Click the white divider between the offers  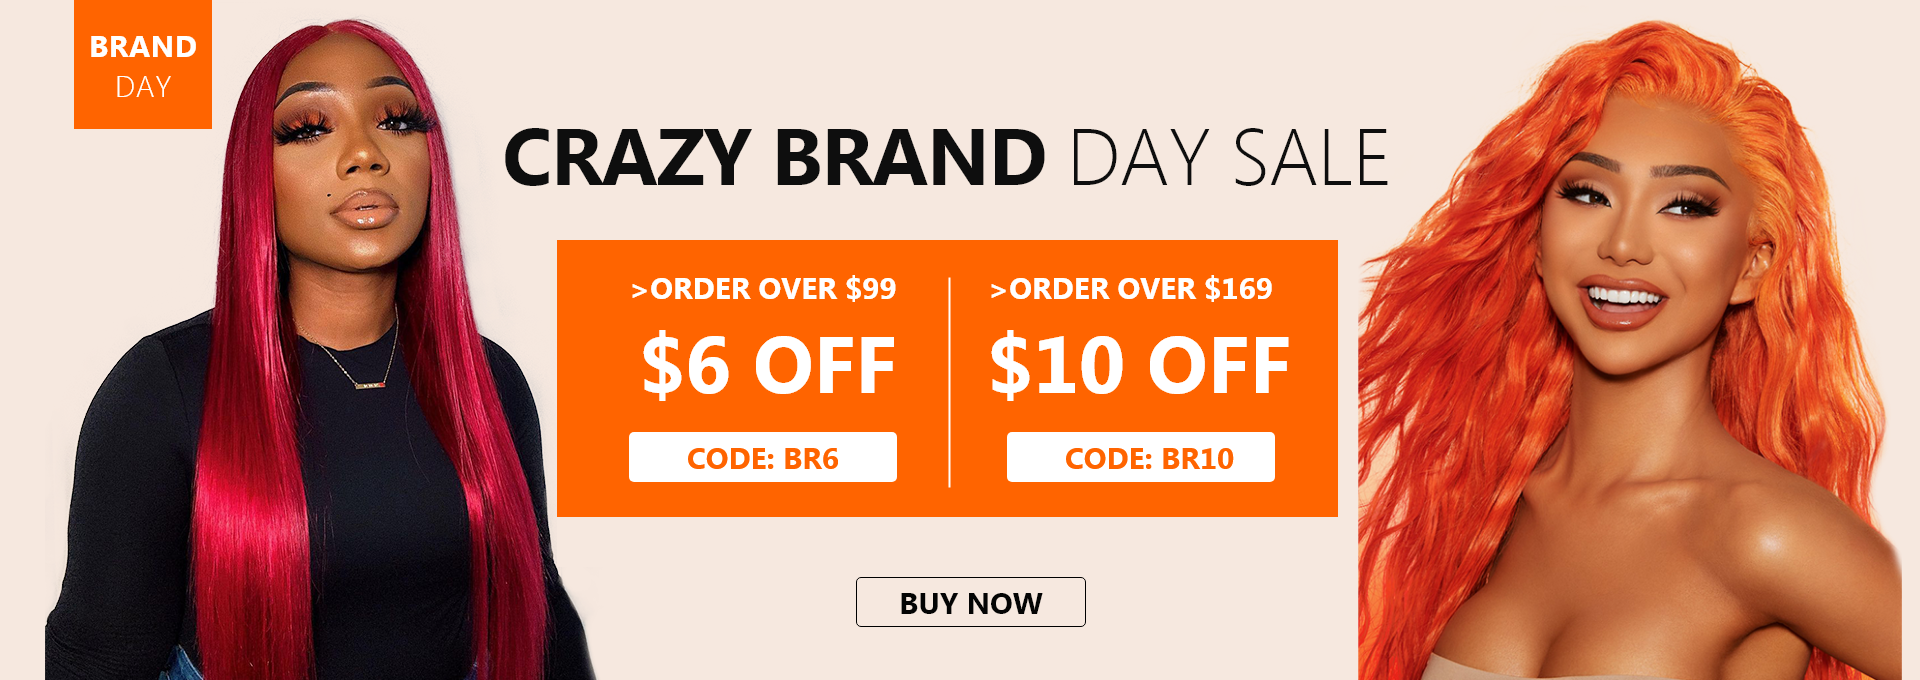coord(949,382)
